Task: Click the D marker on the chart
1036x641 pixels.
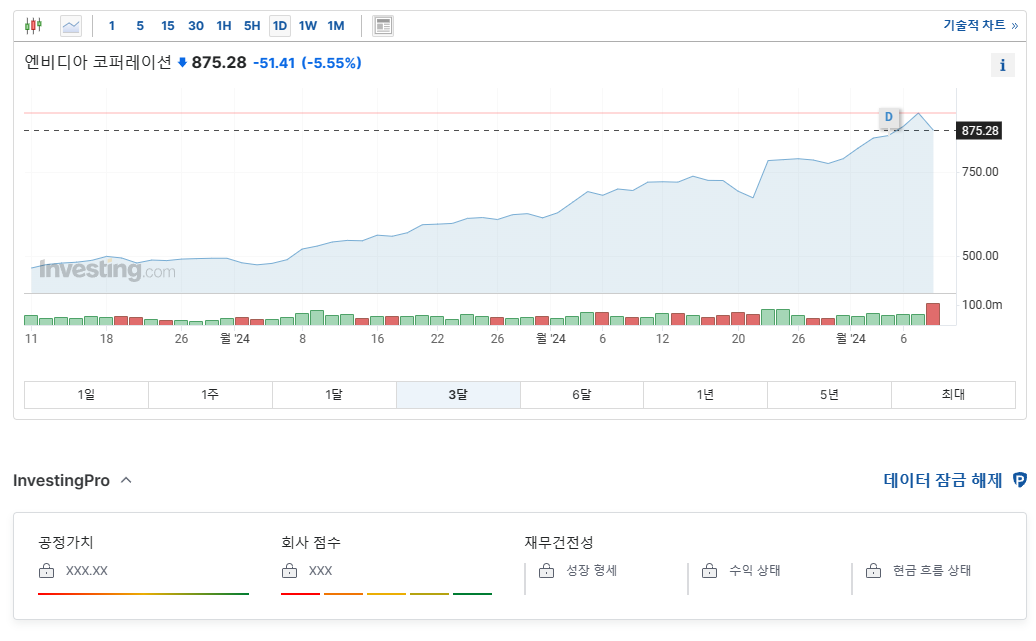Action: tap(888, 117)
